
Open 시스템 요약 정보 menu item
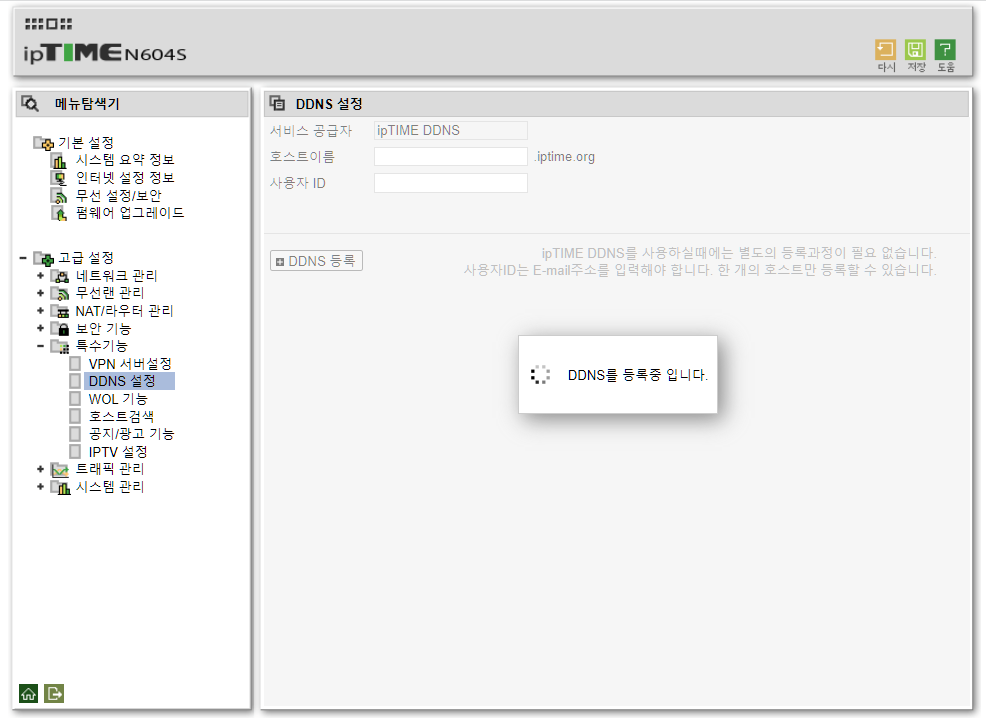(125, 160)
